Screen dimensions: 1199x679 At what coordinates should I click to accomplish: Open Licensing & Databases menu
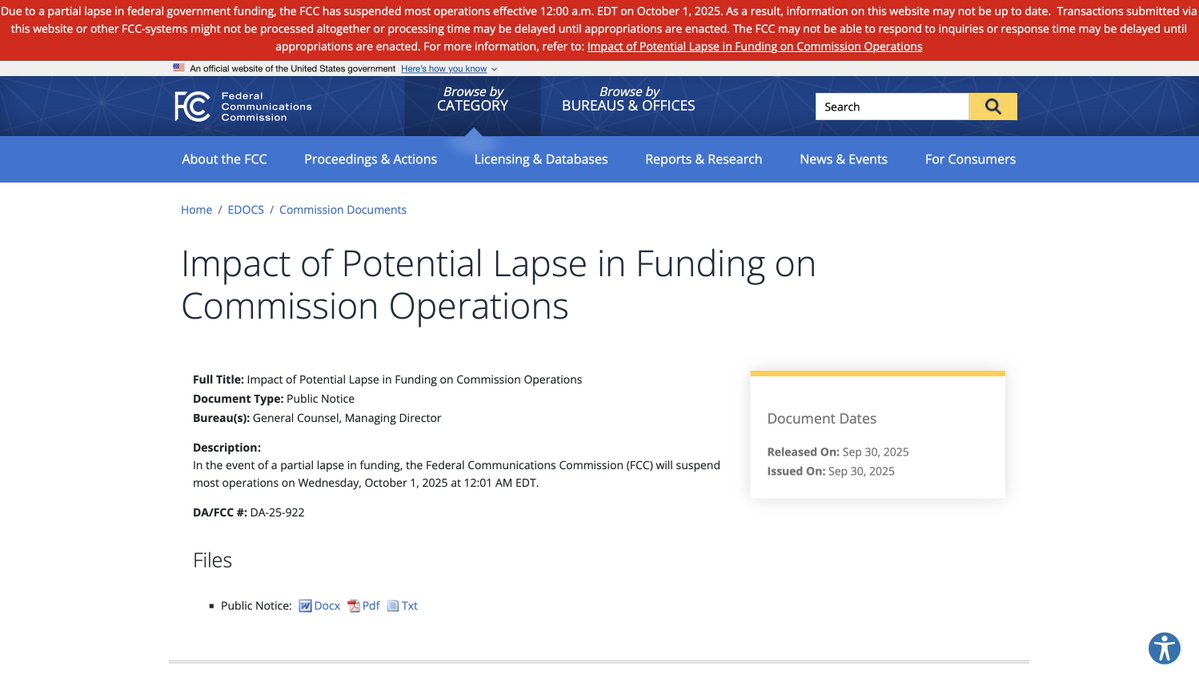tap(541, 159)
